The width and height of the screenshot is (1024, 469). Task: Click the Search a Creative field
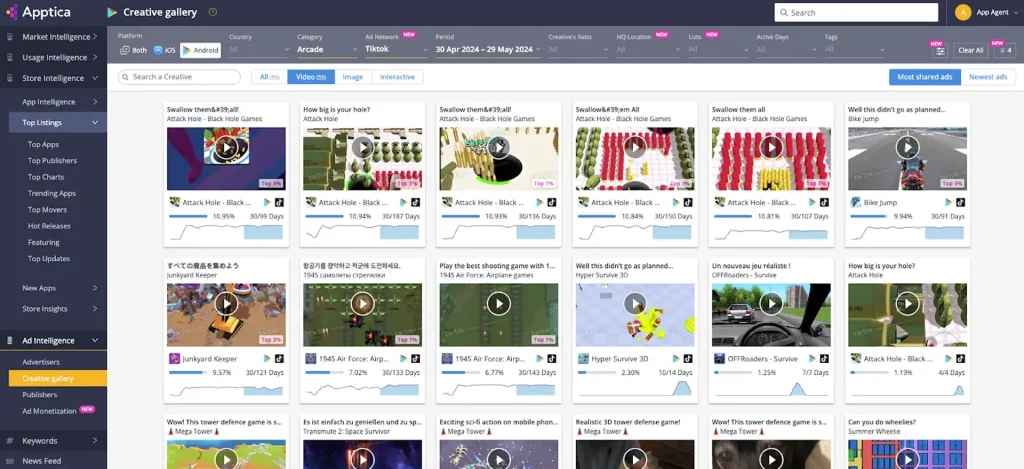pyautogui.click(x=180, y=77)
